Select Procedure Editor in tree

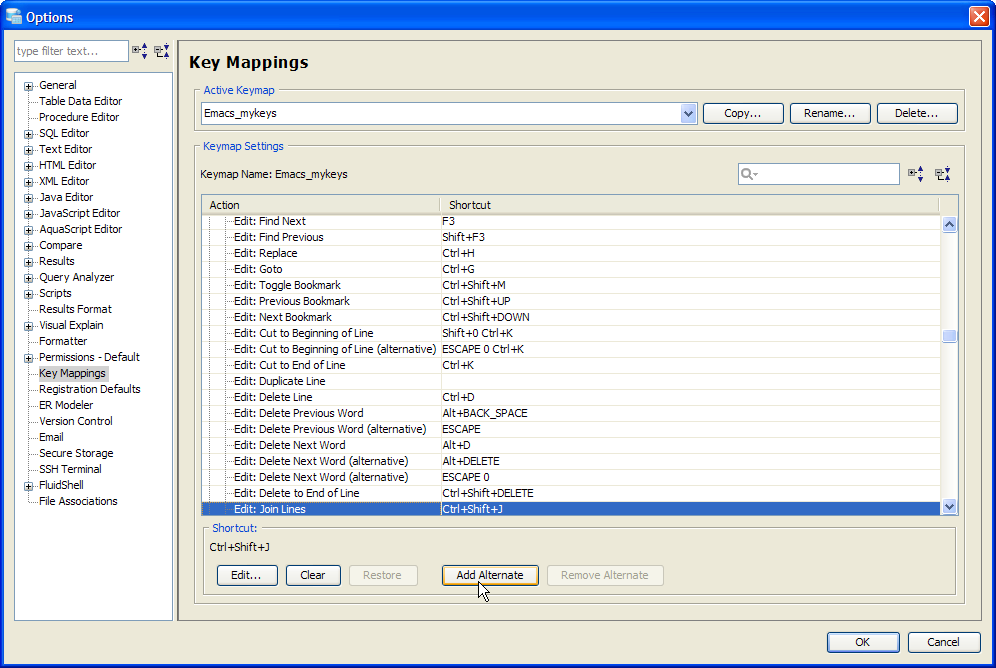click(79, 117)
